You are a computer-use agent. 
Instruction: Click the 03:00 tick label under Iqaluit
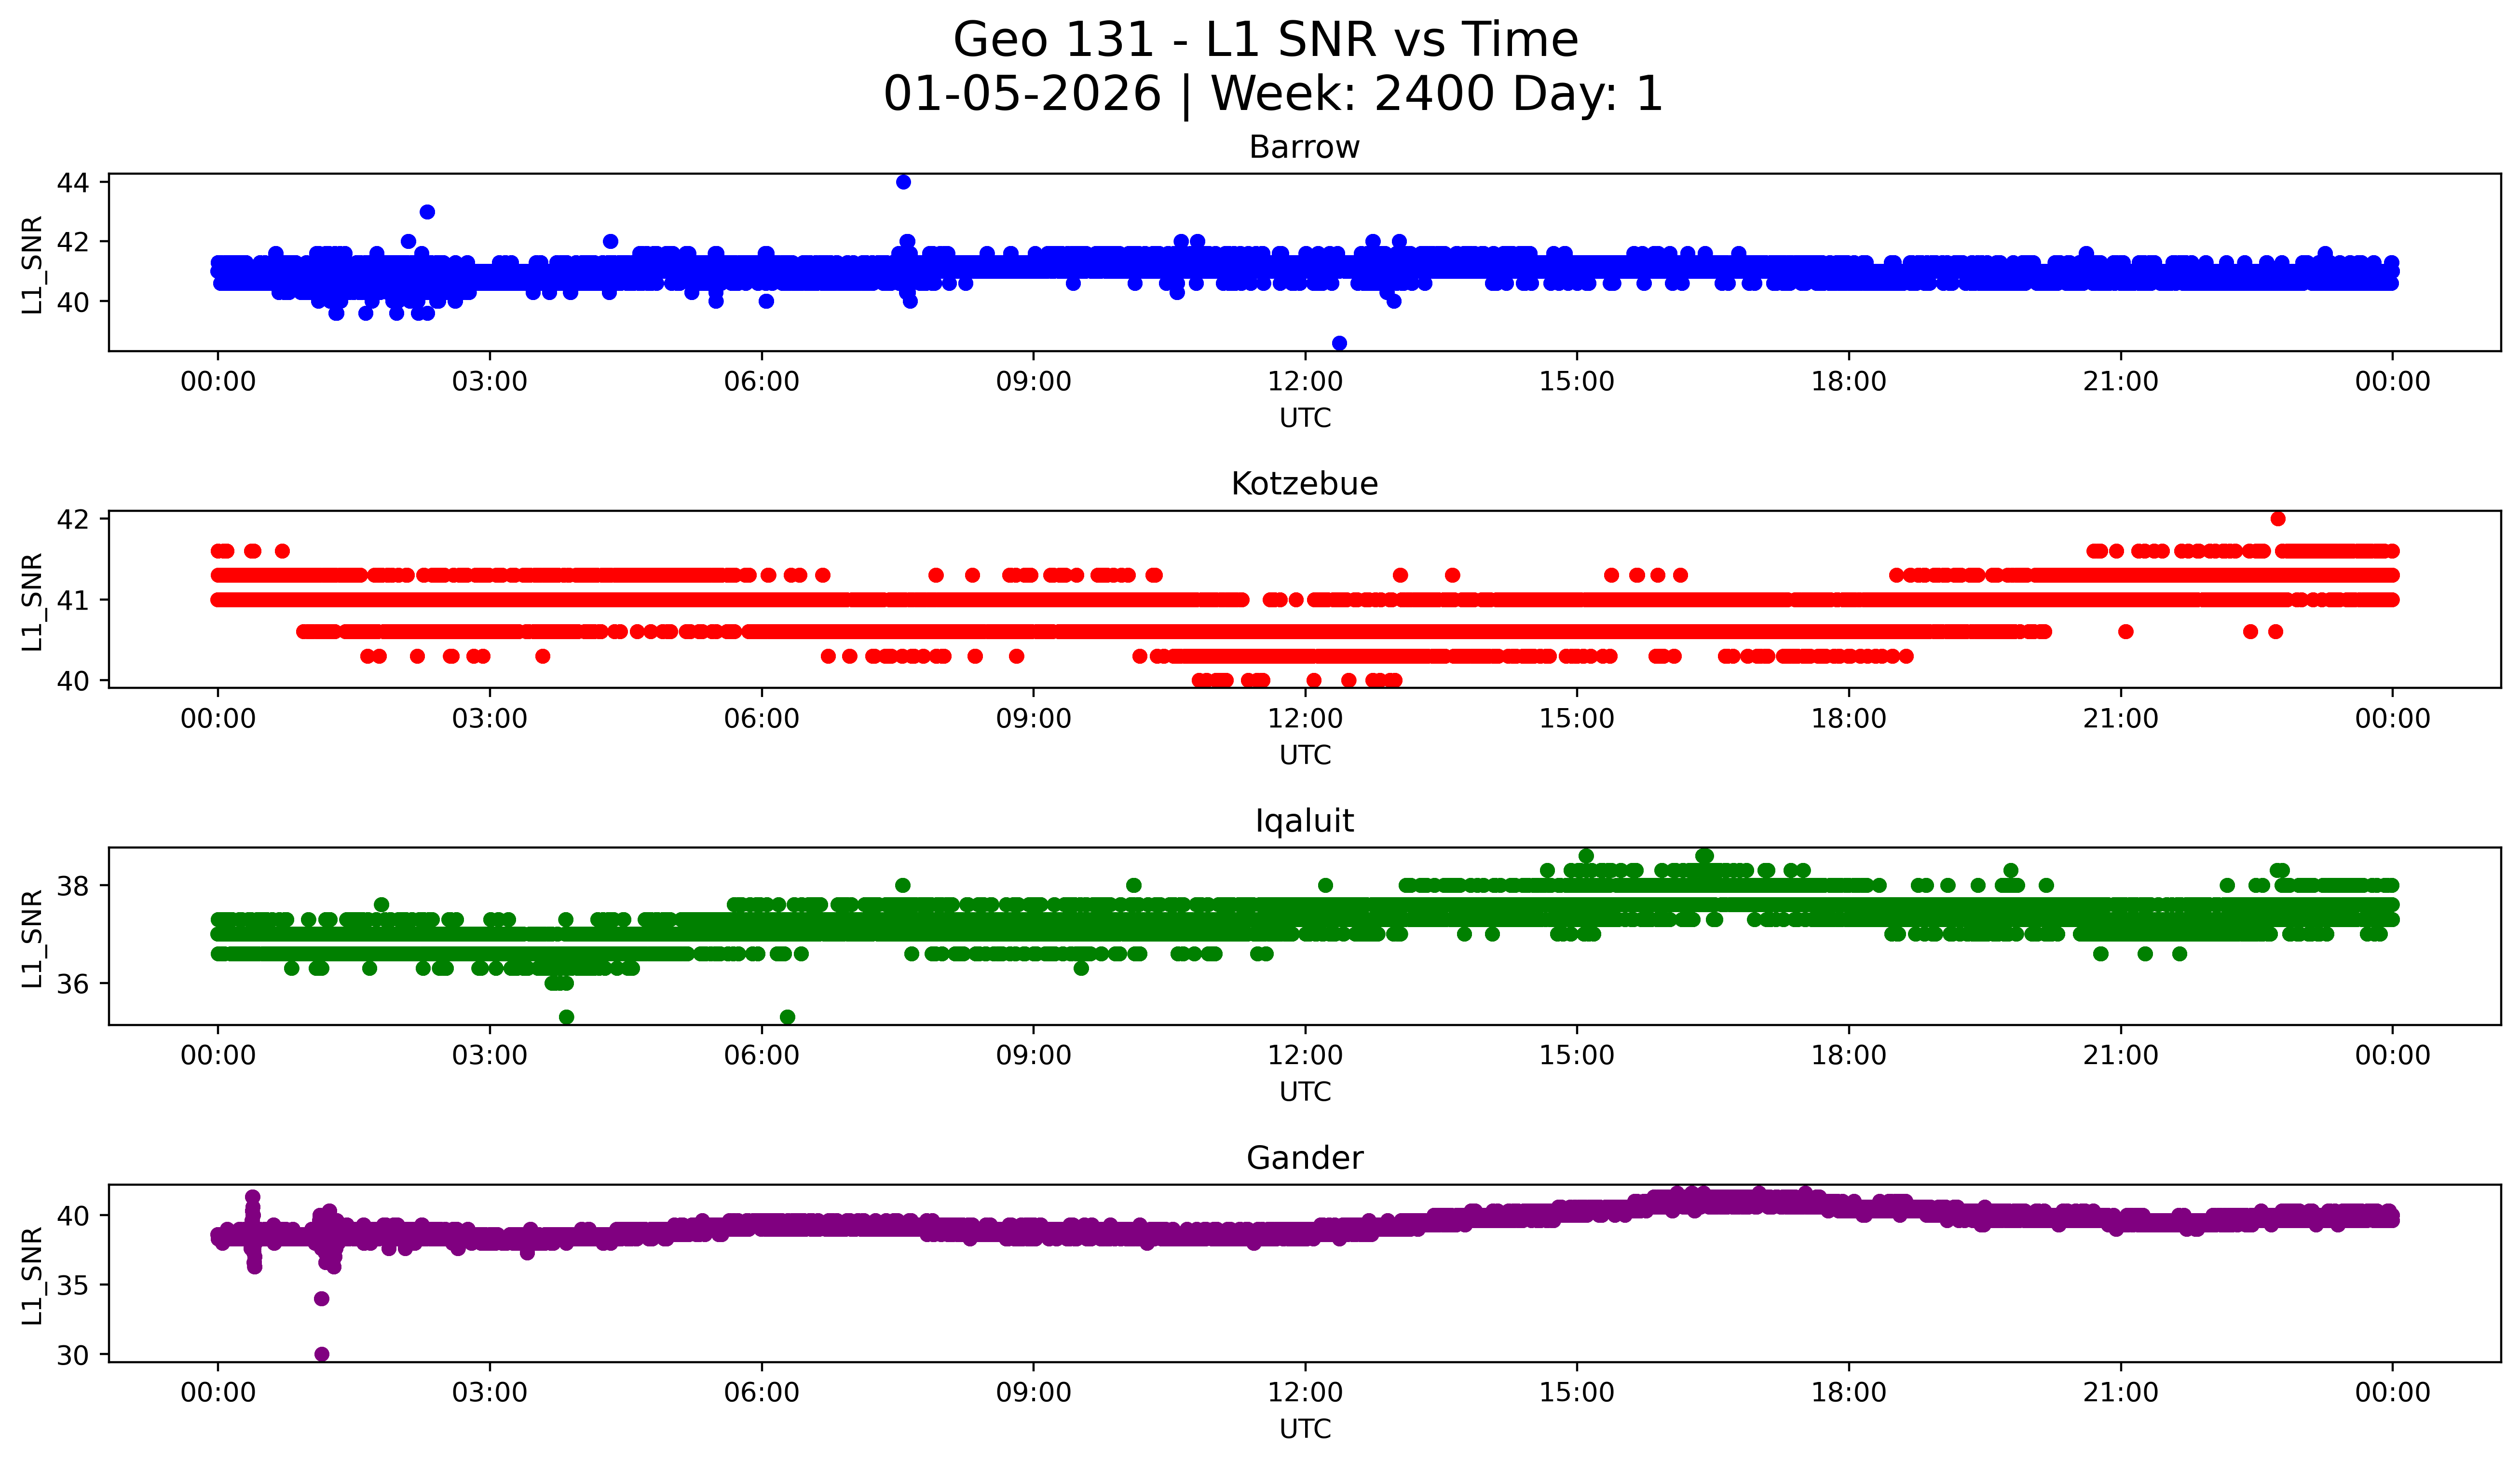tap(489, 1056)
